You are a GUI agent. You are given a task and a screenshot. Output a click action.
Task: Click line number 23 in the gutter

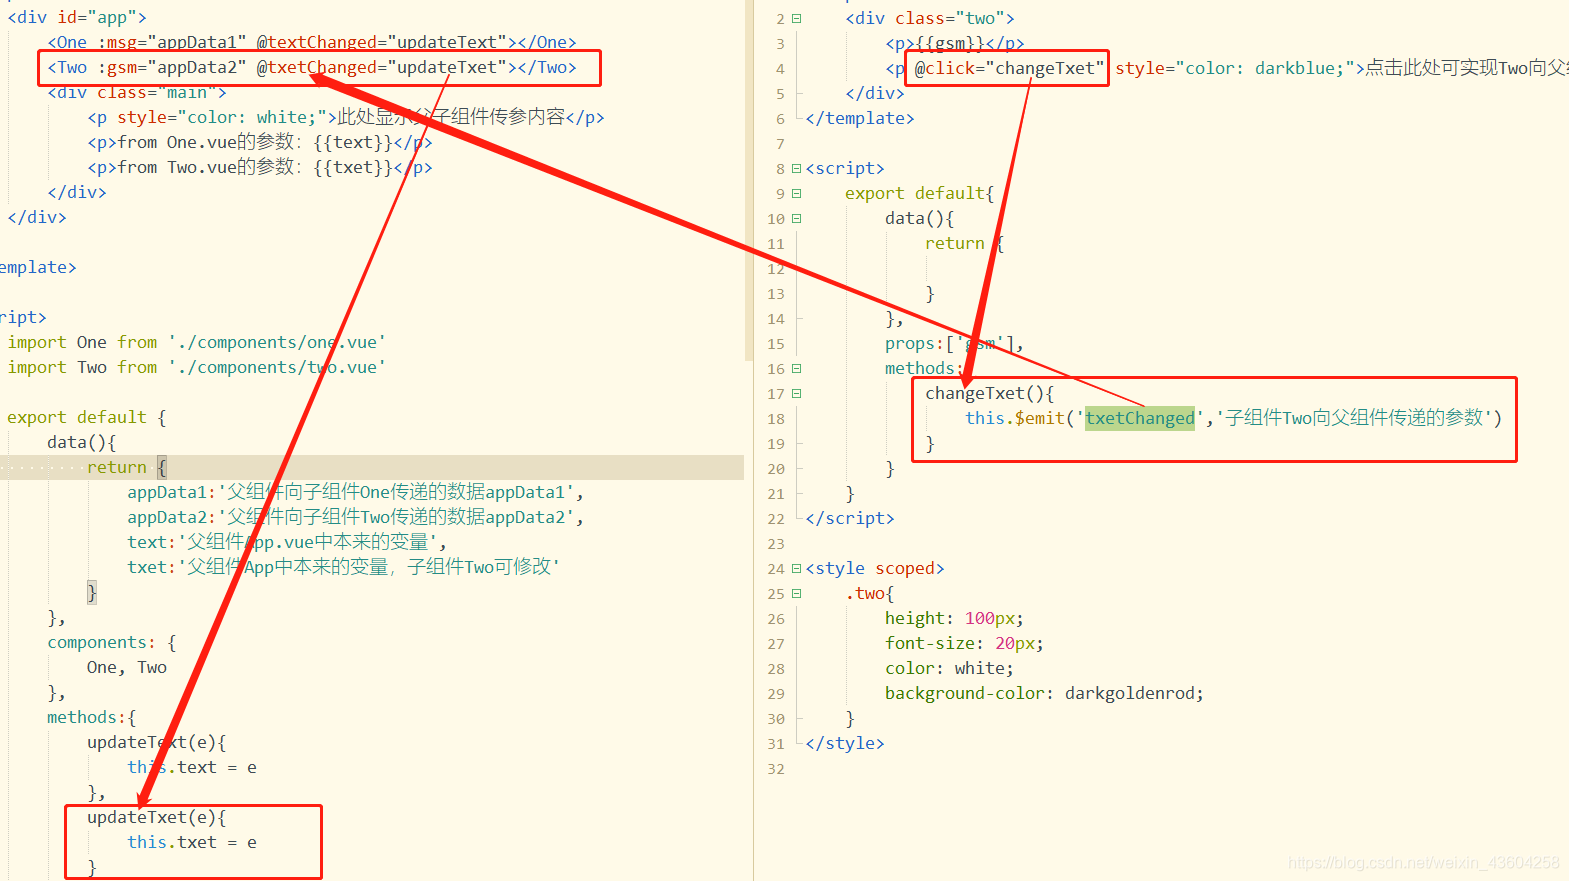tap(776, 543)
